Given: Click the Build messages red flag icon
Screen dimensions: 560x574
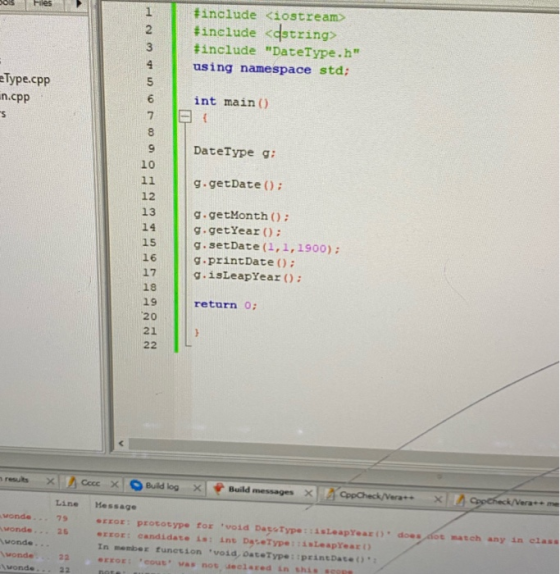Looking at the screenshot, I should [219, 488].
